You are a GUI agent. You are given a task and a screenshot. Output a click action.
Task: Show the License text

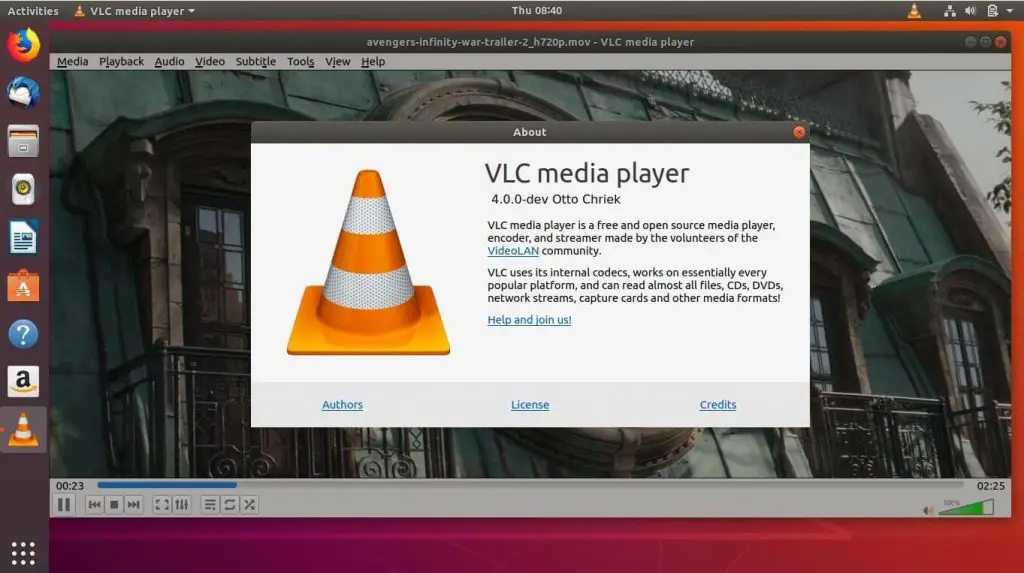pos(530,404)
